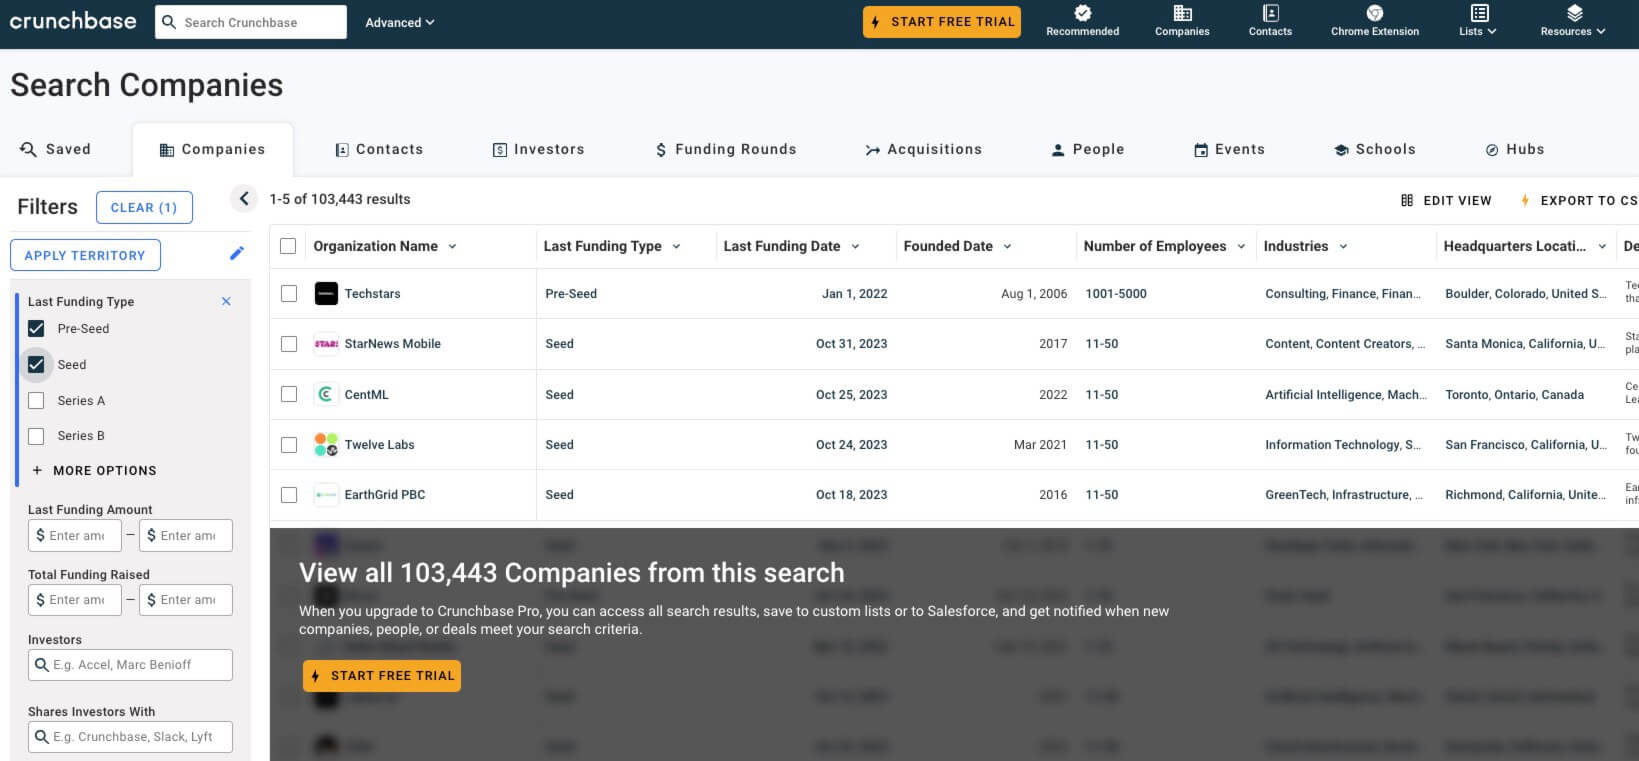
Task: Click the Twelve Labs logo icon
Action: coord(326,444)
